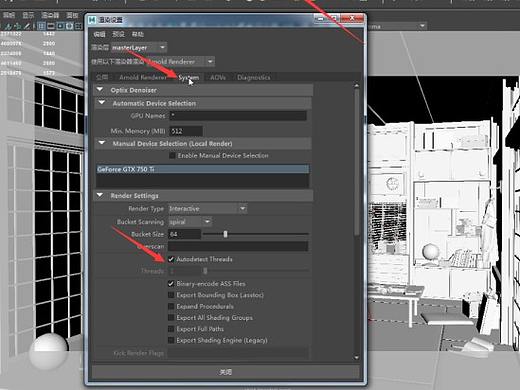Click the grease pencil icon in viewport toolbar

pyautogui.click(x=27, y=26)
